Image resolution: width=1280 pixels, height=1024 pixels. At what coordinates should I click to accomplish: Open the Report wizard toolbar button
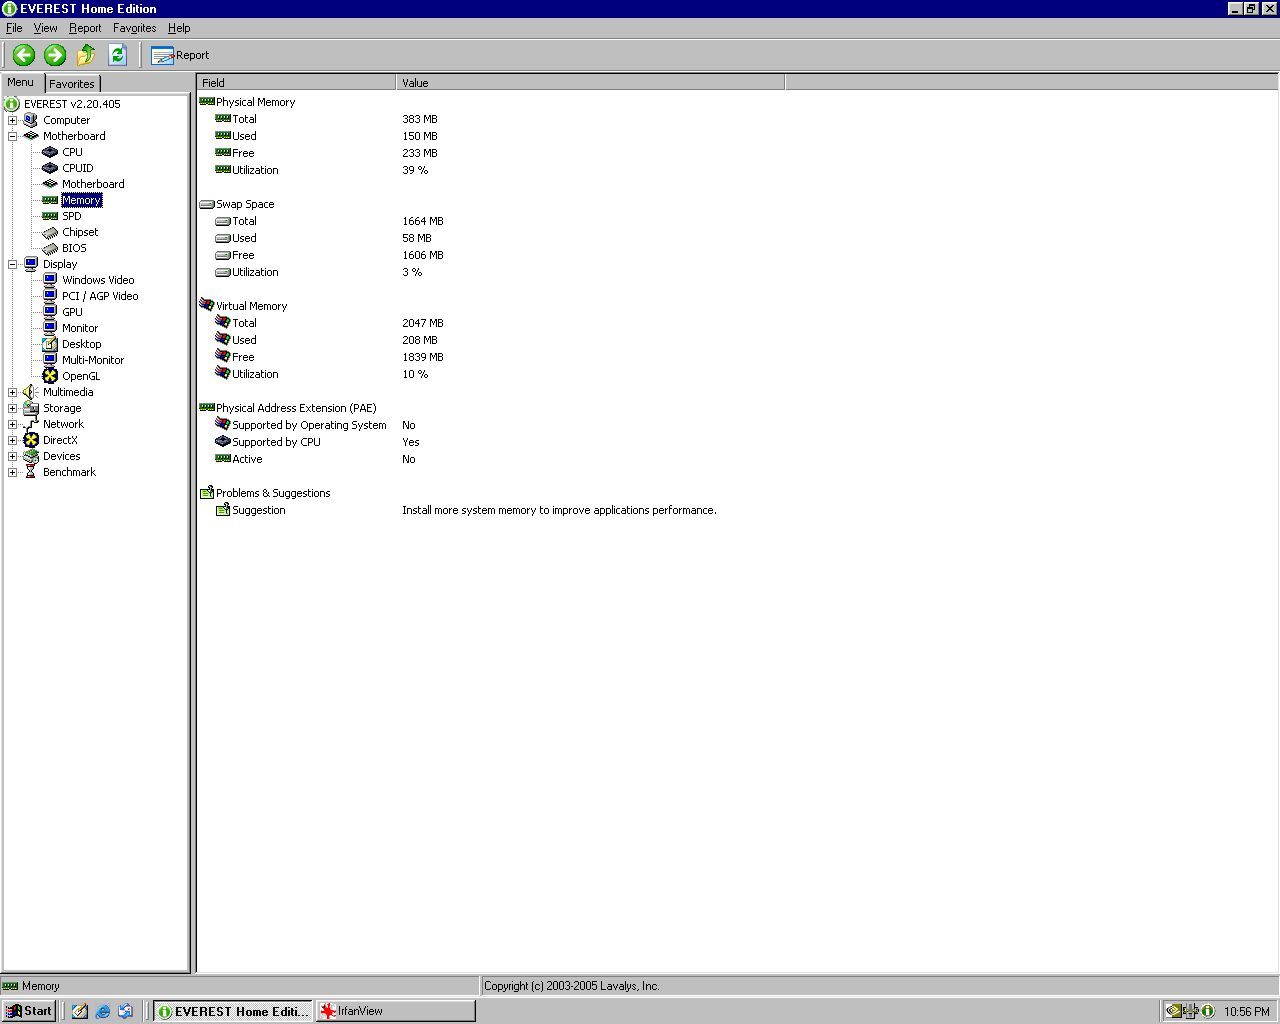point(180,55)
